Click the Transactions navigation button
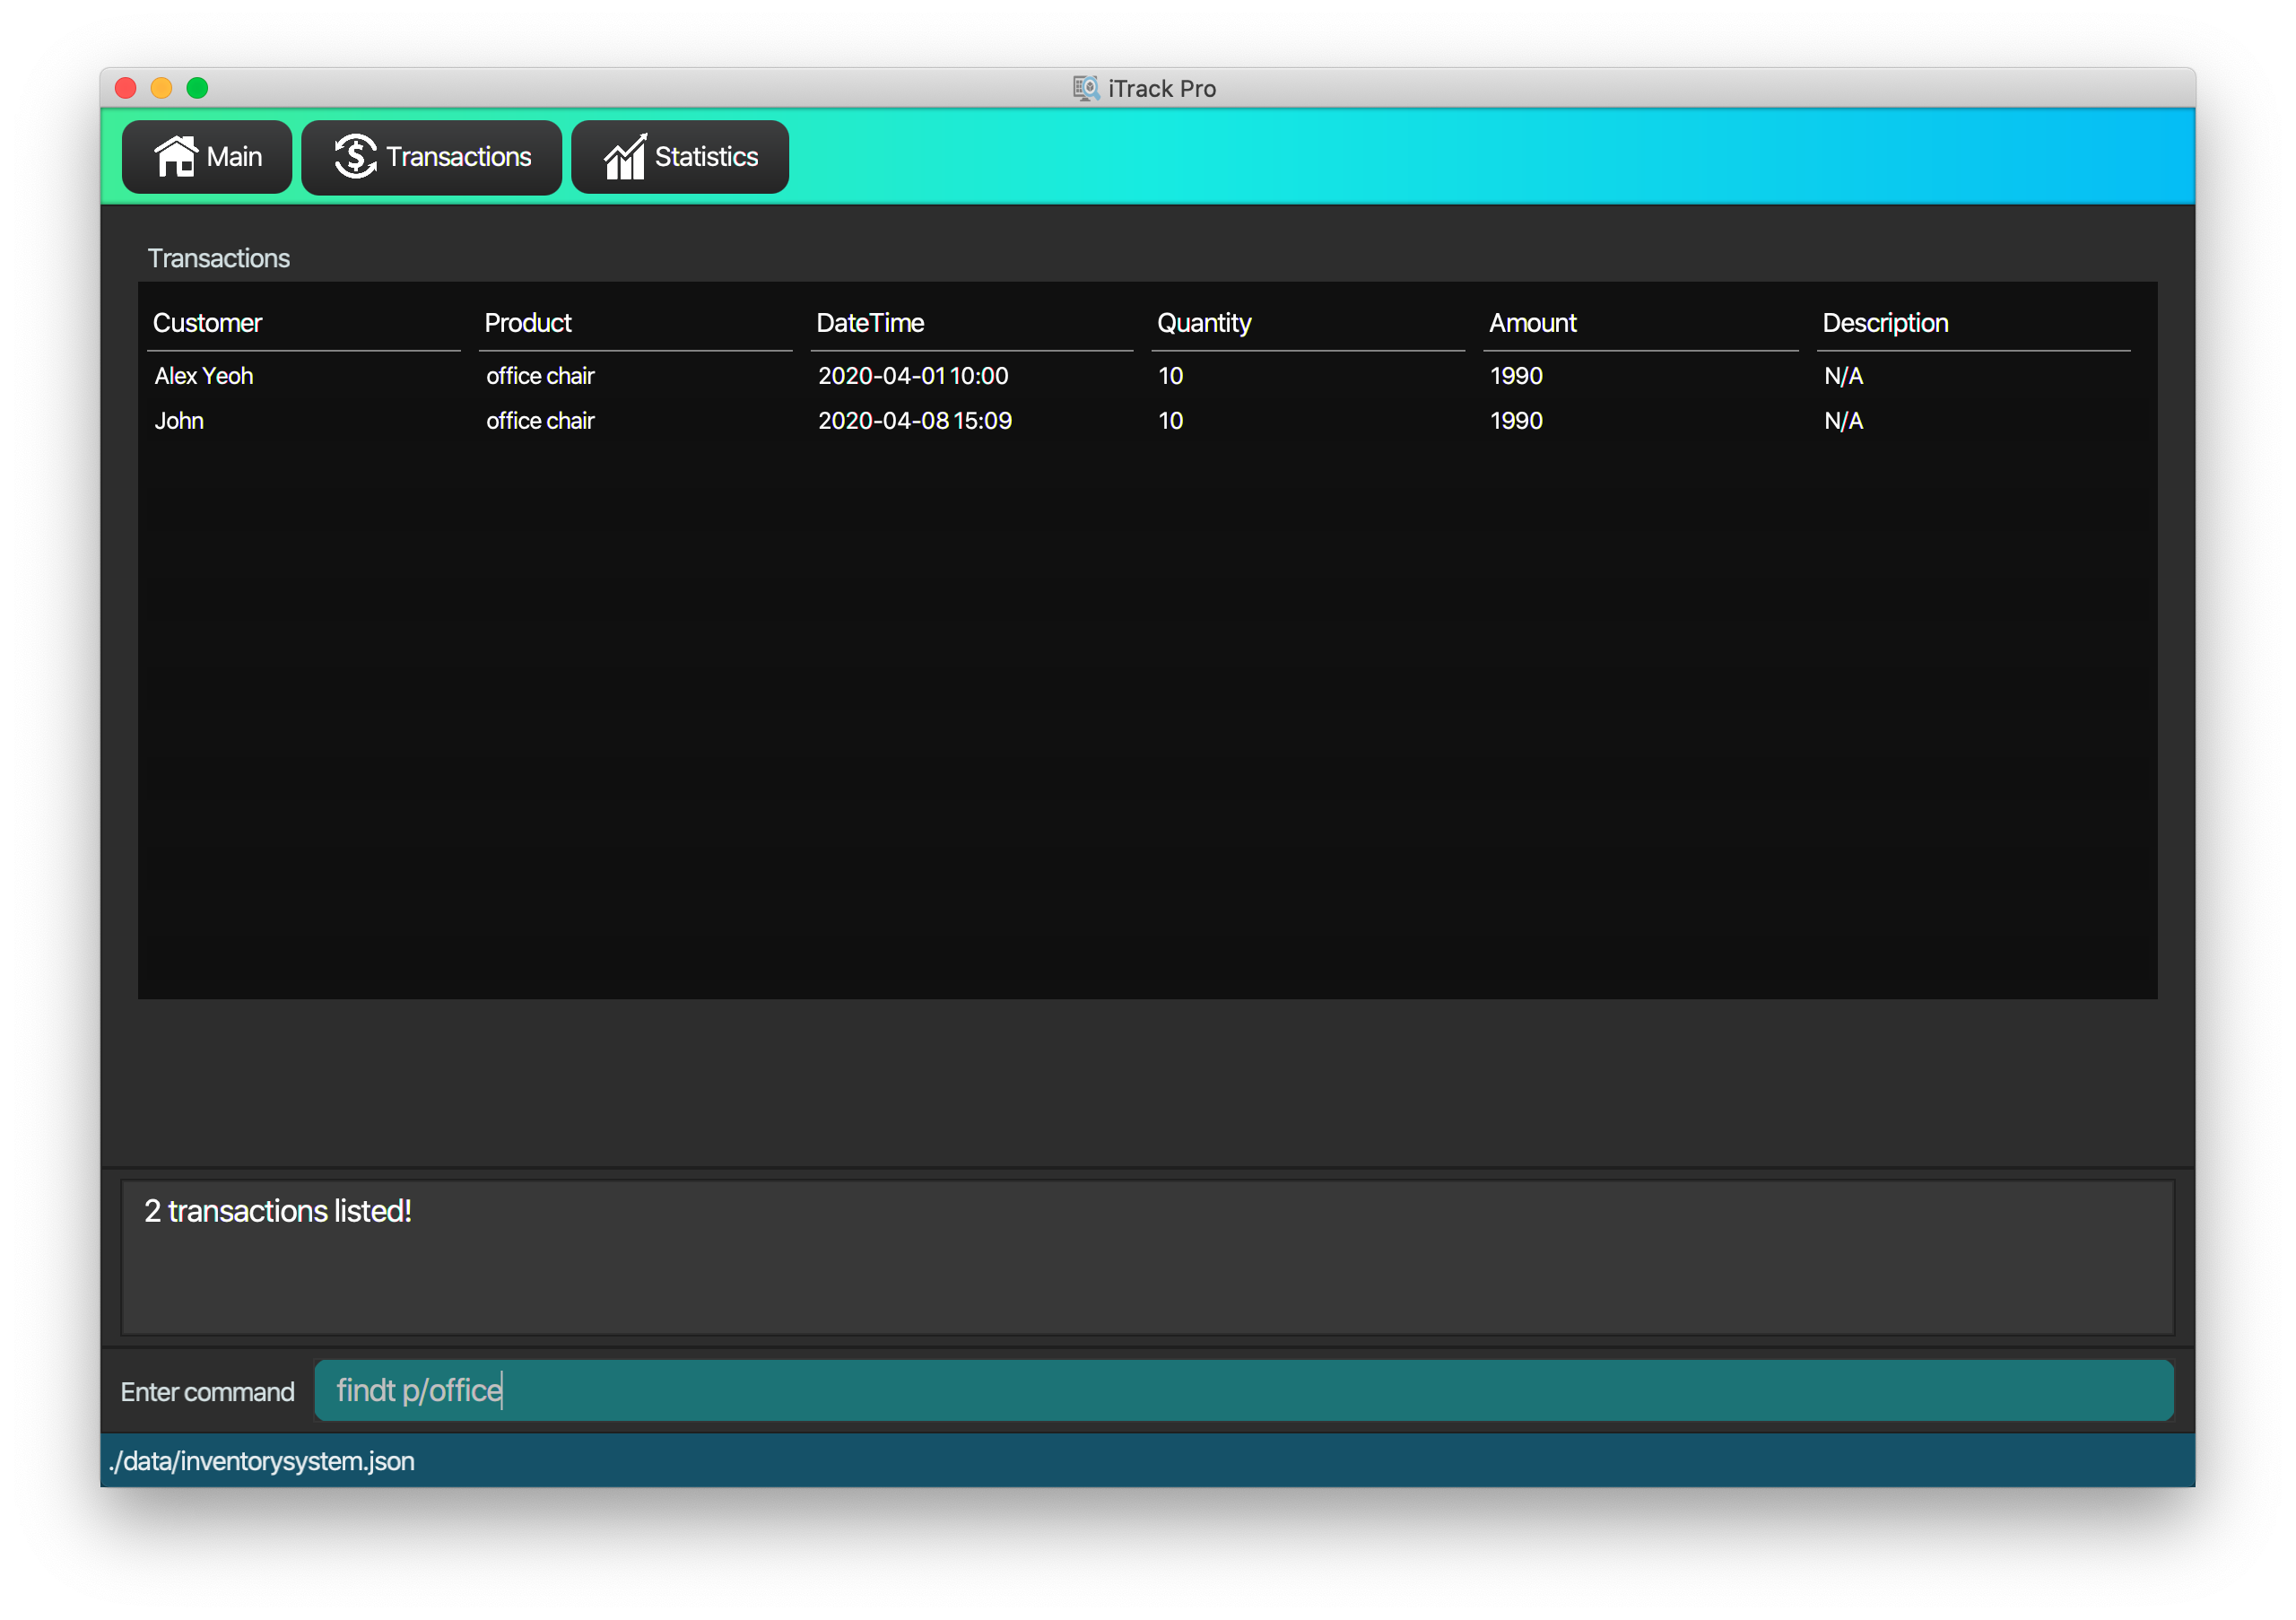This screenshot has width=2296, height=1620. [x=430, y=156]
